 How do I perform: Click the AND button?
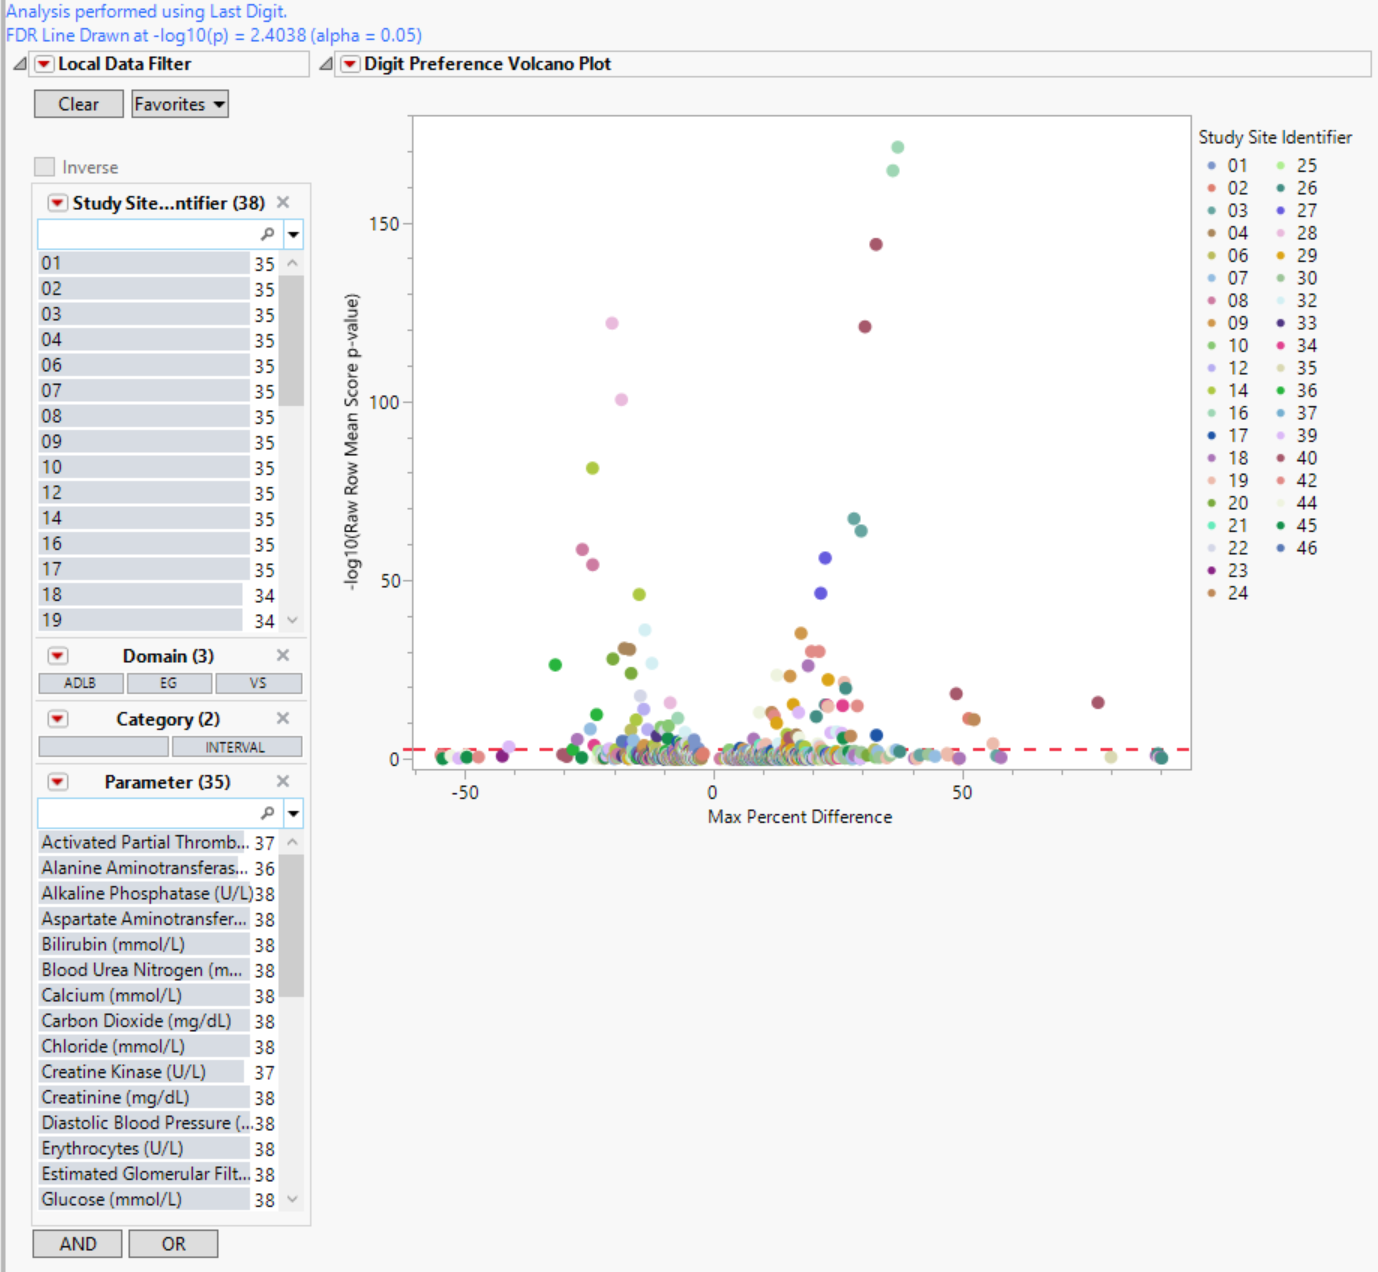(78, 1244)
